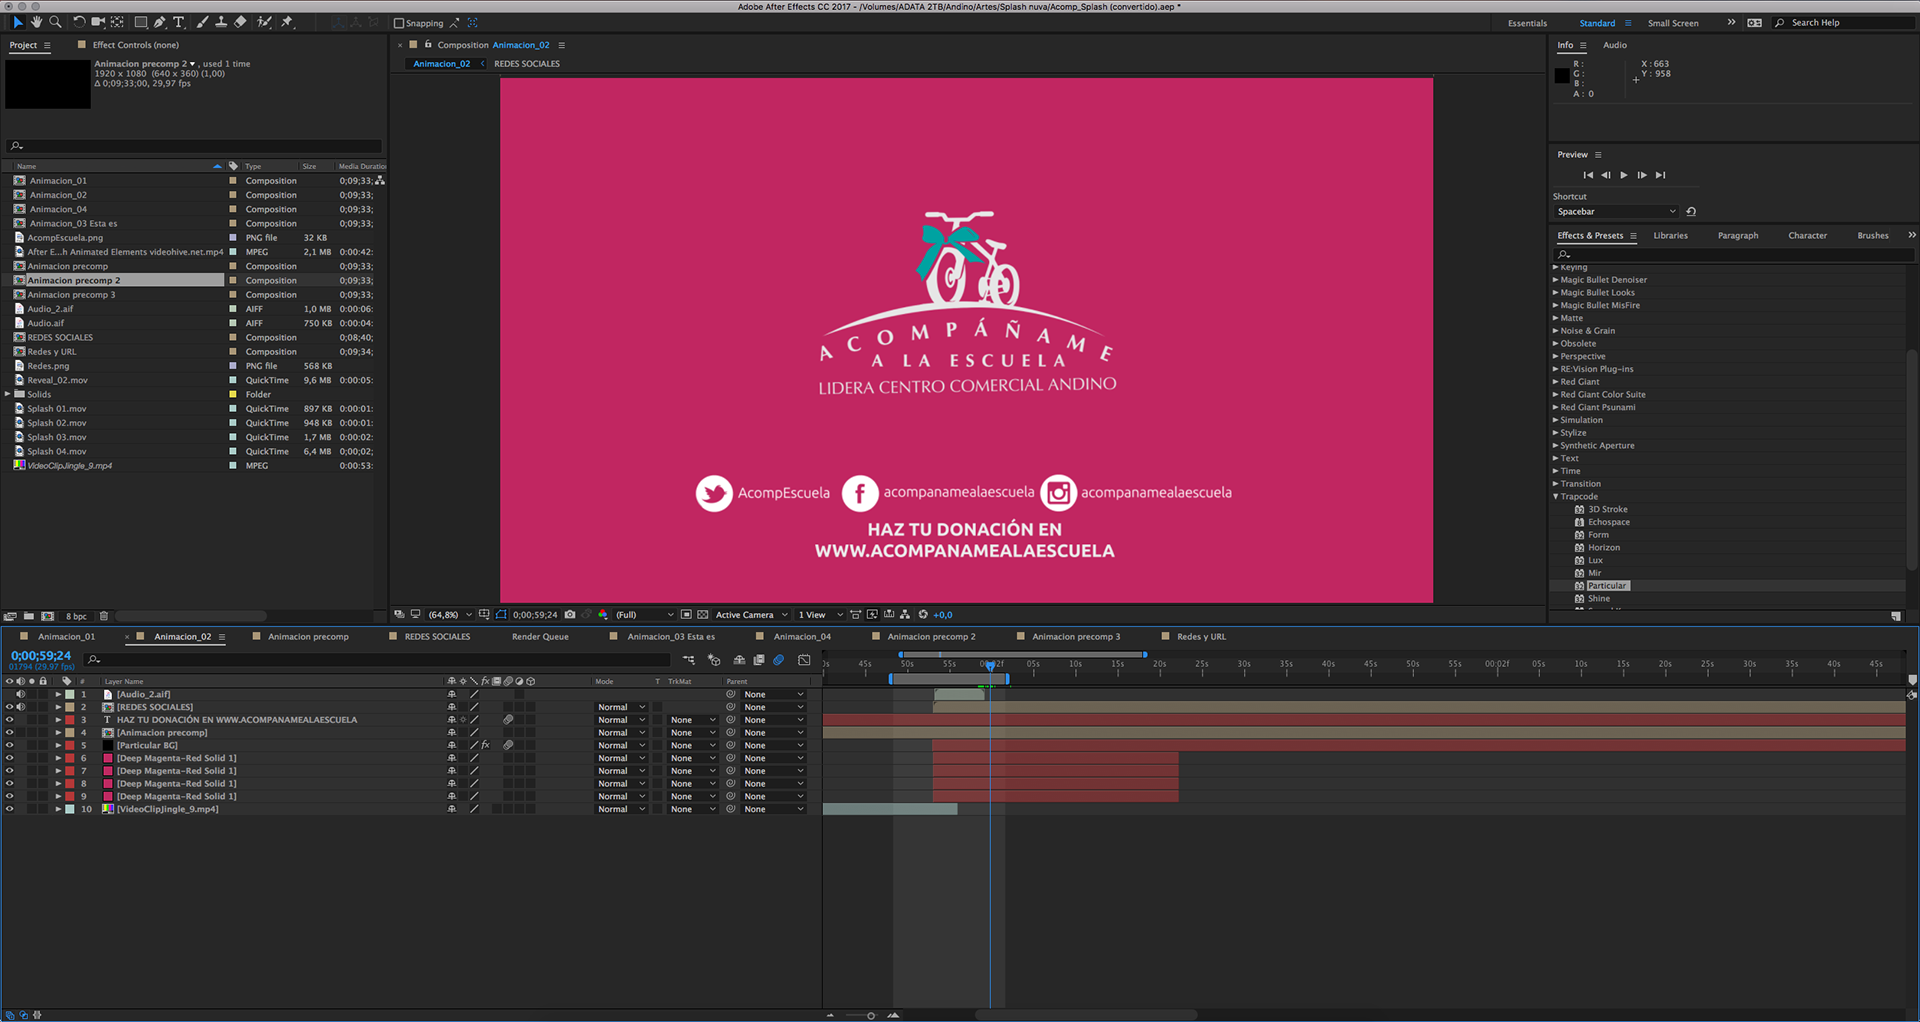This screenshot has height=1022, width=1920.
Task: Hide layer 6 Deep Magenta-Red Solid
Action: [9, 758]
